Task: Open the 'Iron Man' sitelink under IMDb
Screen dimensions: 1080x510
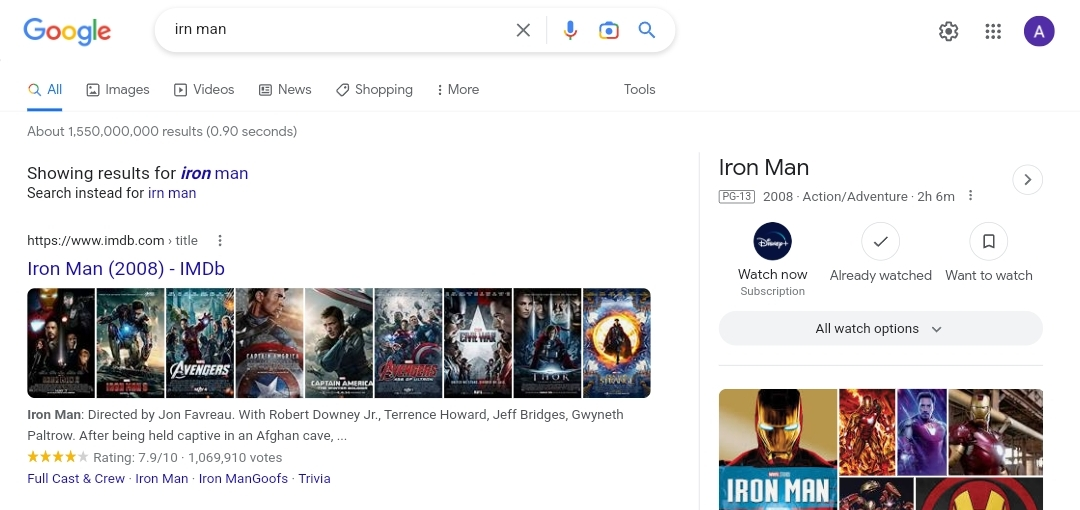Action: 161,478
